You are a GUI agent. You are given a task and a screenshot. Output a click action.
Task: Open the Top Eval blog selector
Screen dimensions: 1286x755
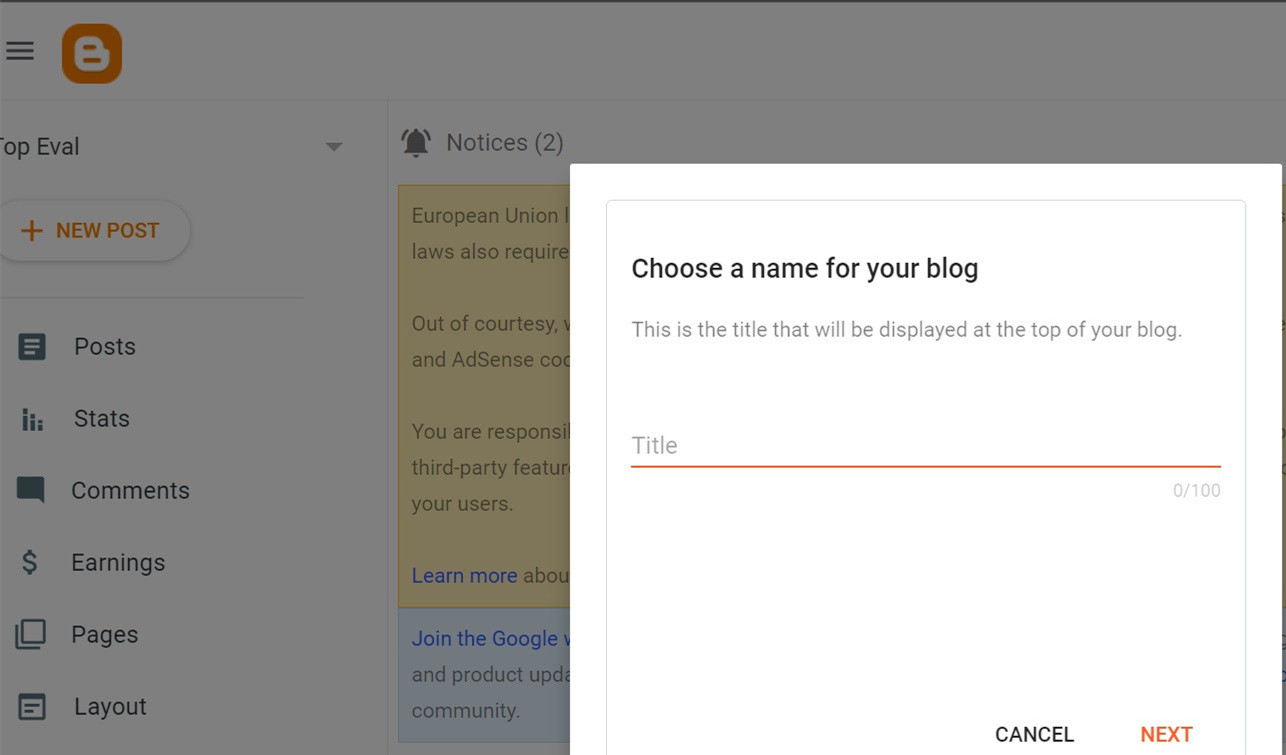[168, 147]
